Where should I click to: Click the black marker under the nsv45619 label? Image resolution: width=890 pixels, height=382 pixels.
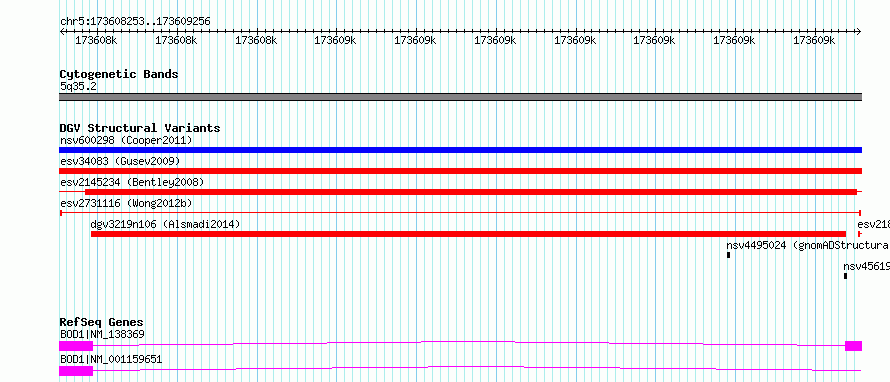pos(845,276)
